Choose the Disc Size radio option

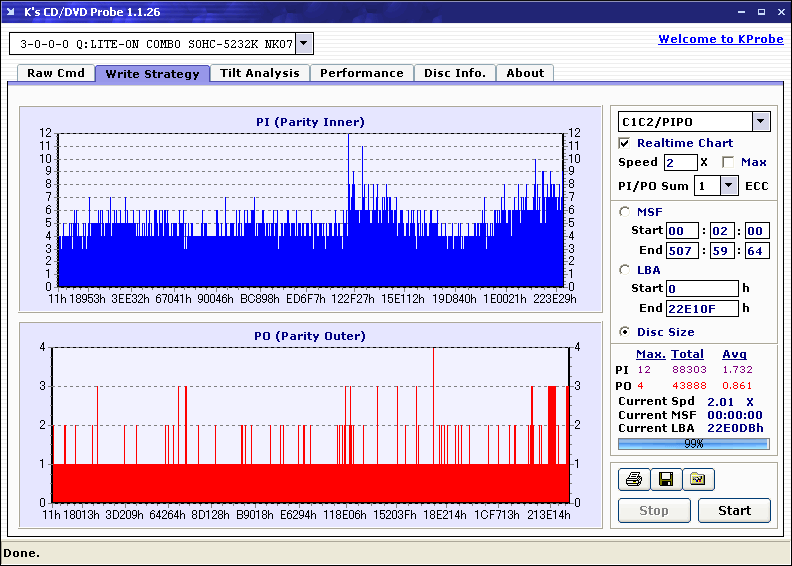coord(625,332)
